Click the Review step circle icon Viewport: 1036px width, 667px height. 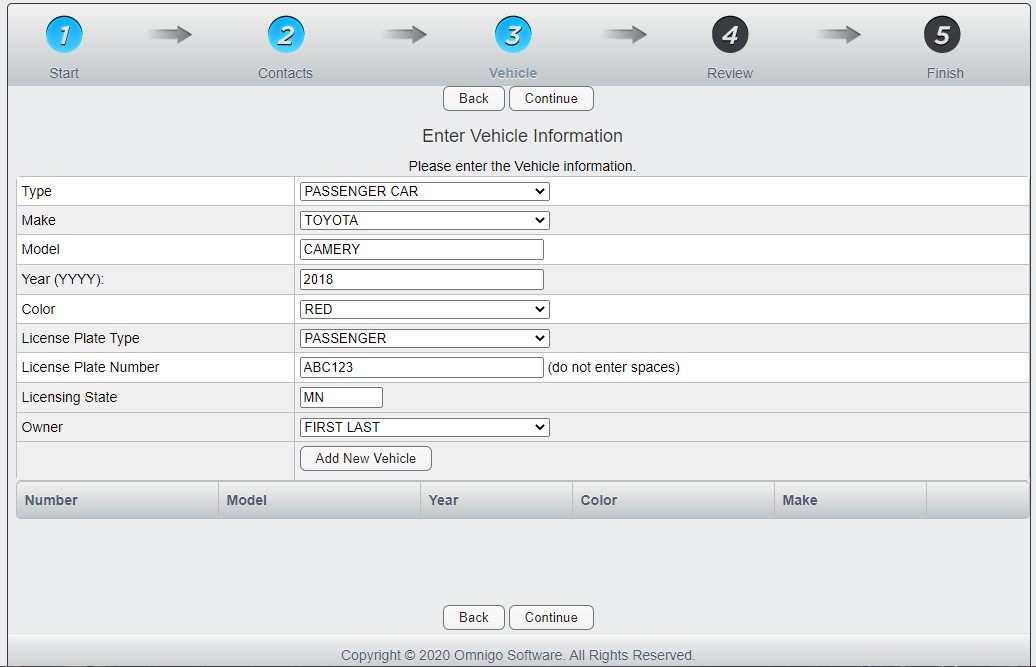[x=729, y=33]
